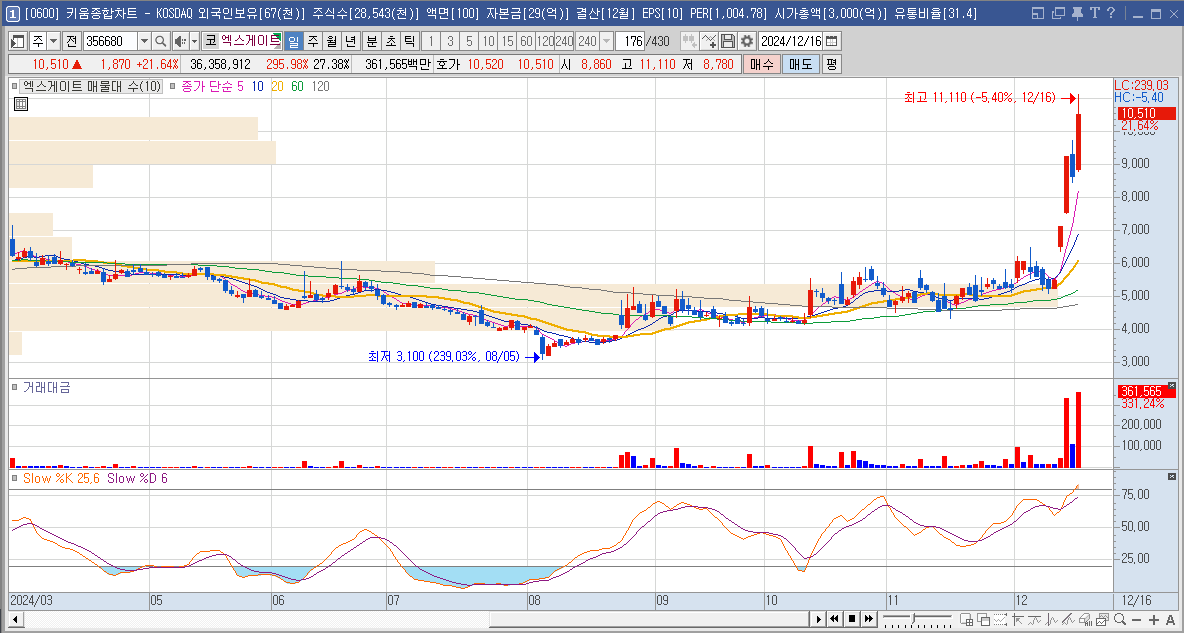1184x633 pixels.
Task: Click the 평 button
Action: (x=831, y=64)
